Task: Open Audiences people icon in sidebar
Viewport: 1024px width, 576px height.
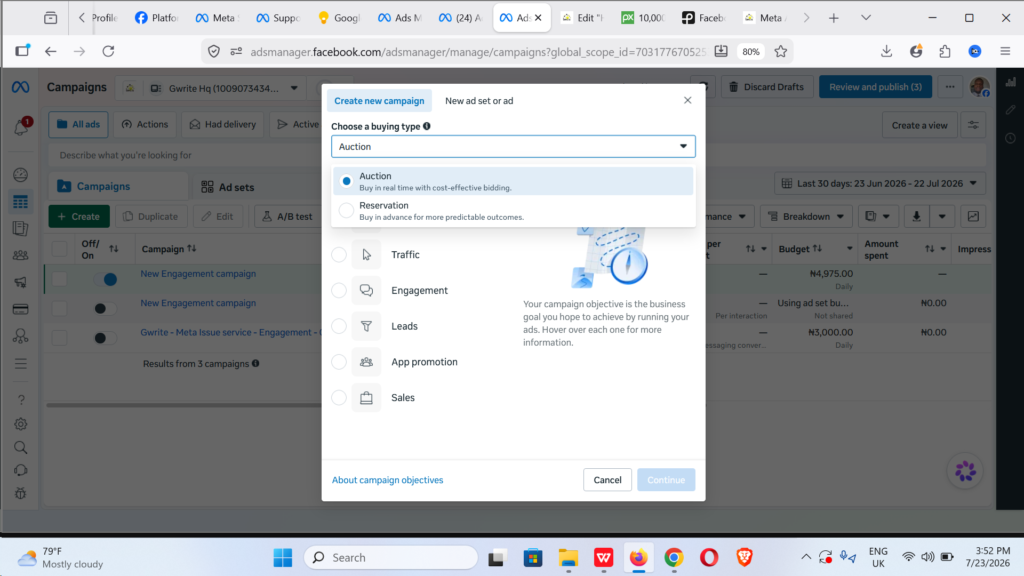Action: pyautogui.click(x=21, y=255)
